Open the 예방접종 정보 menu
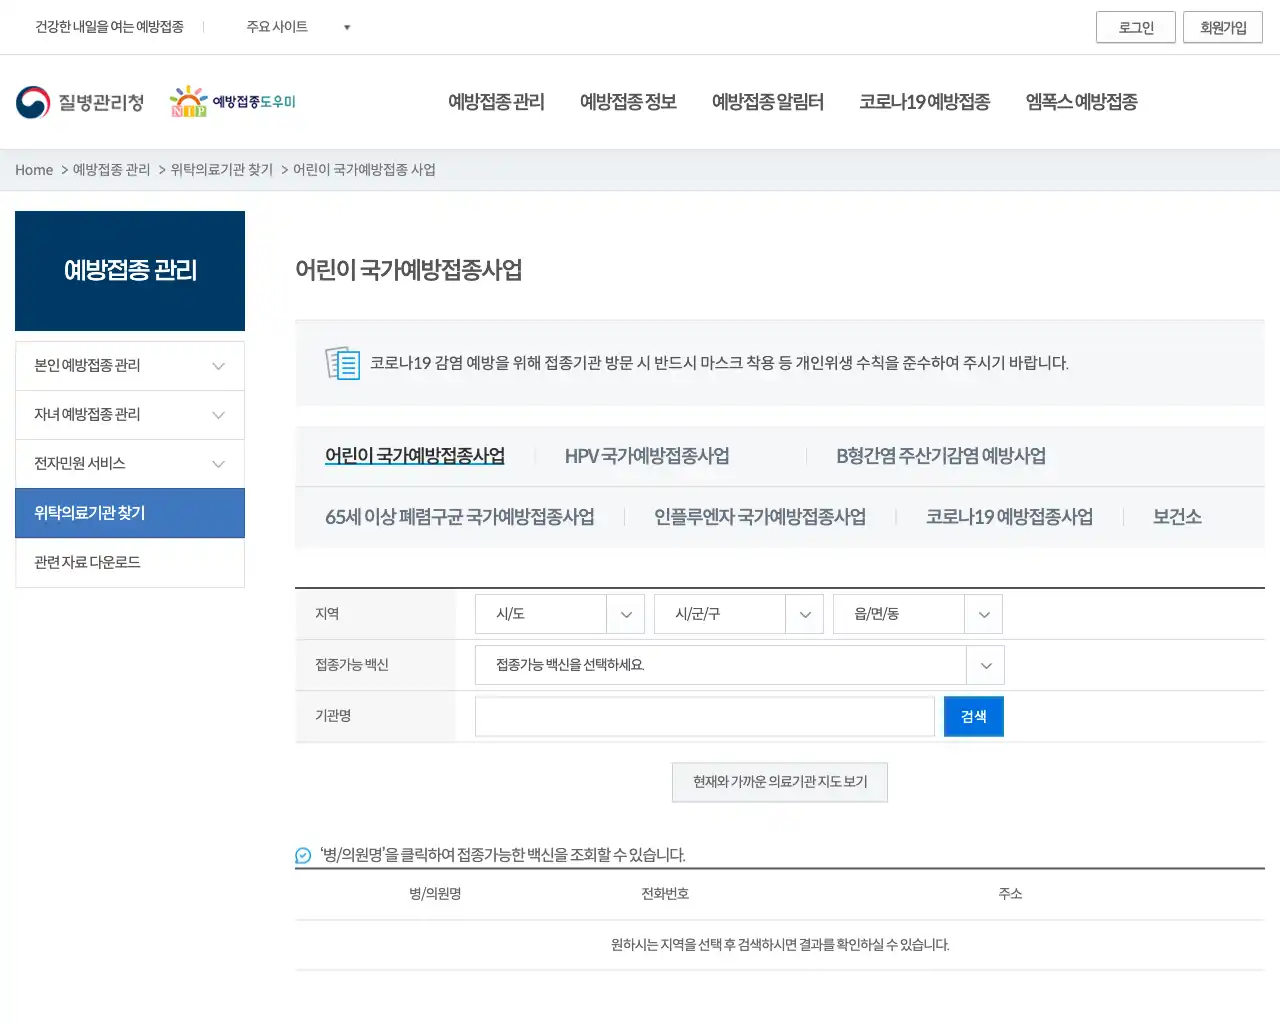This screenshot has height=1024, width=1280. pyautogui.click(x=628, y=101)
